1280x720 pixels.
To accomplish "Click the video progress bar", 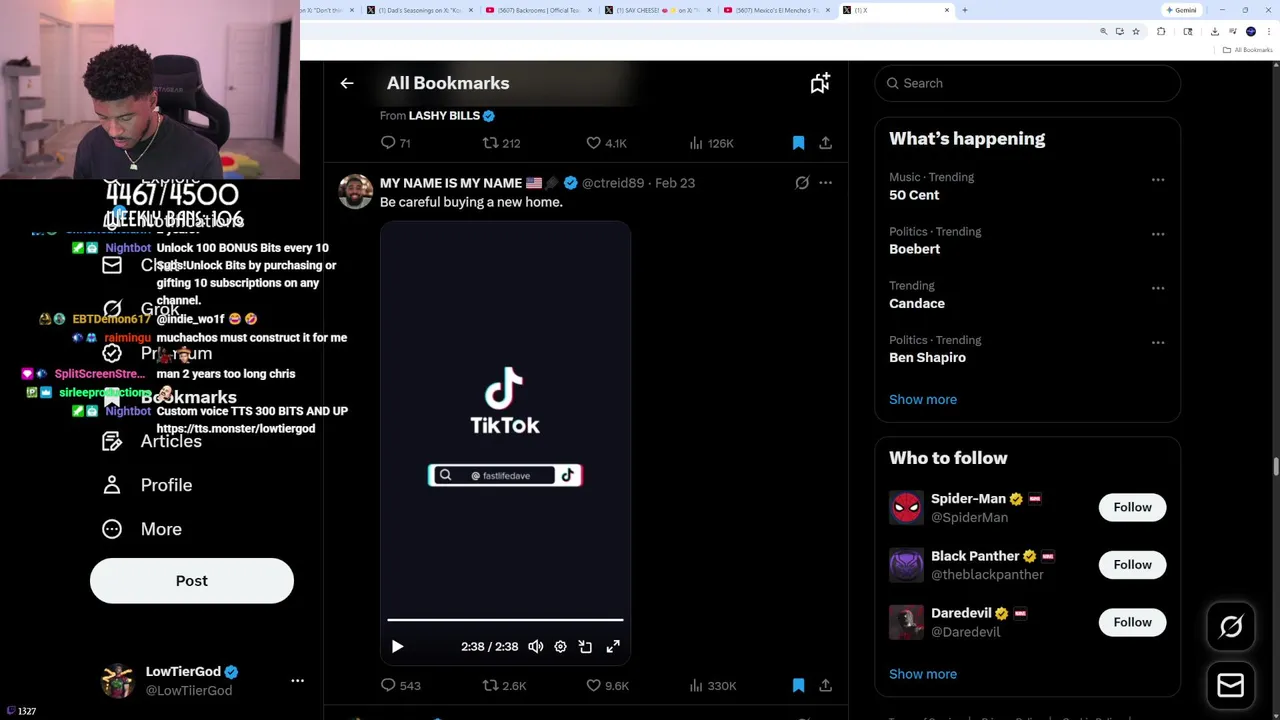I will pos(505,620).
